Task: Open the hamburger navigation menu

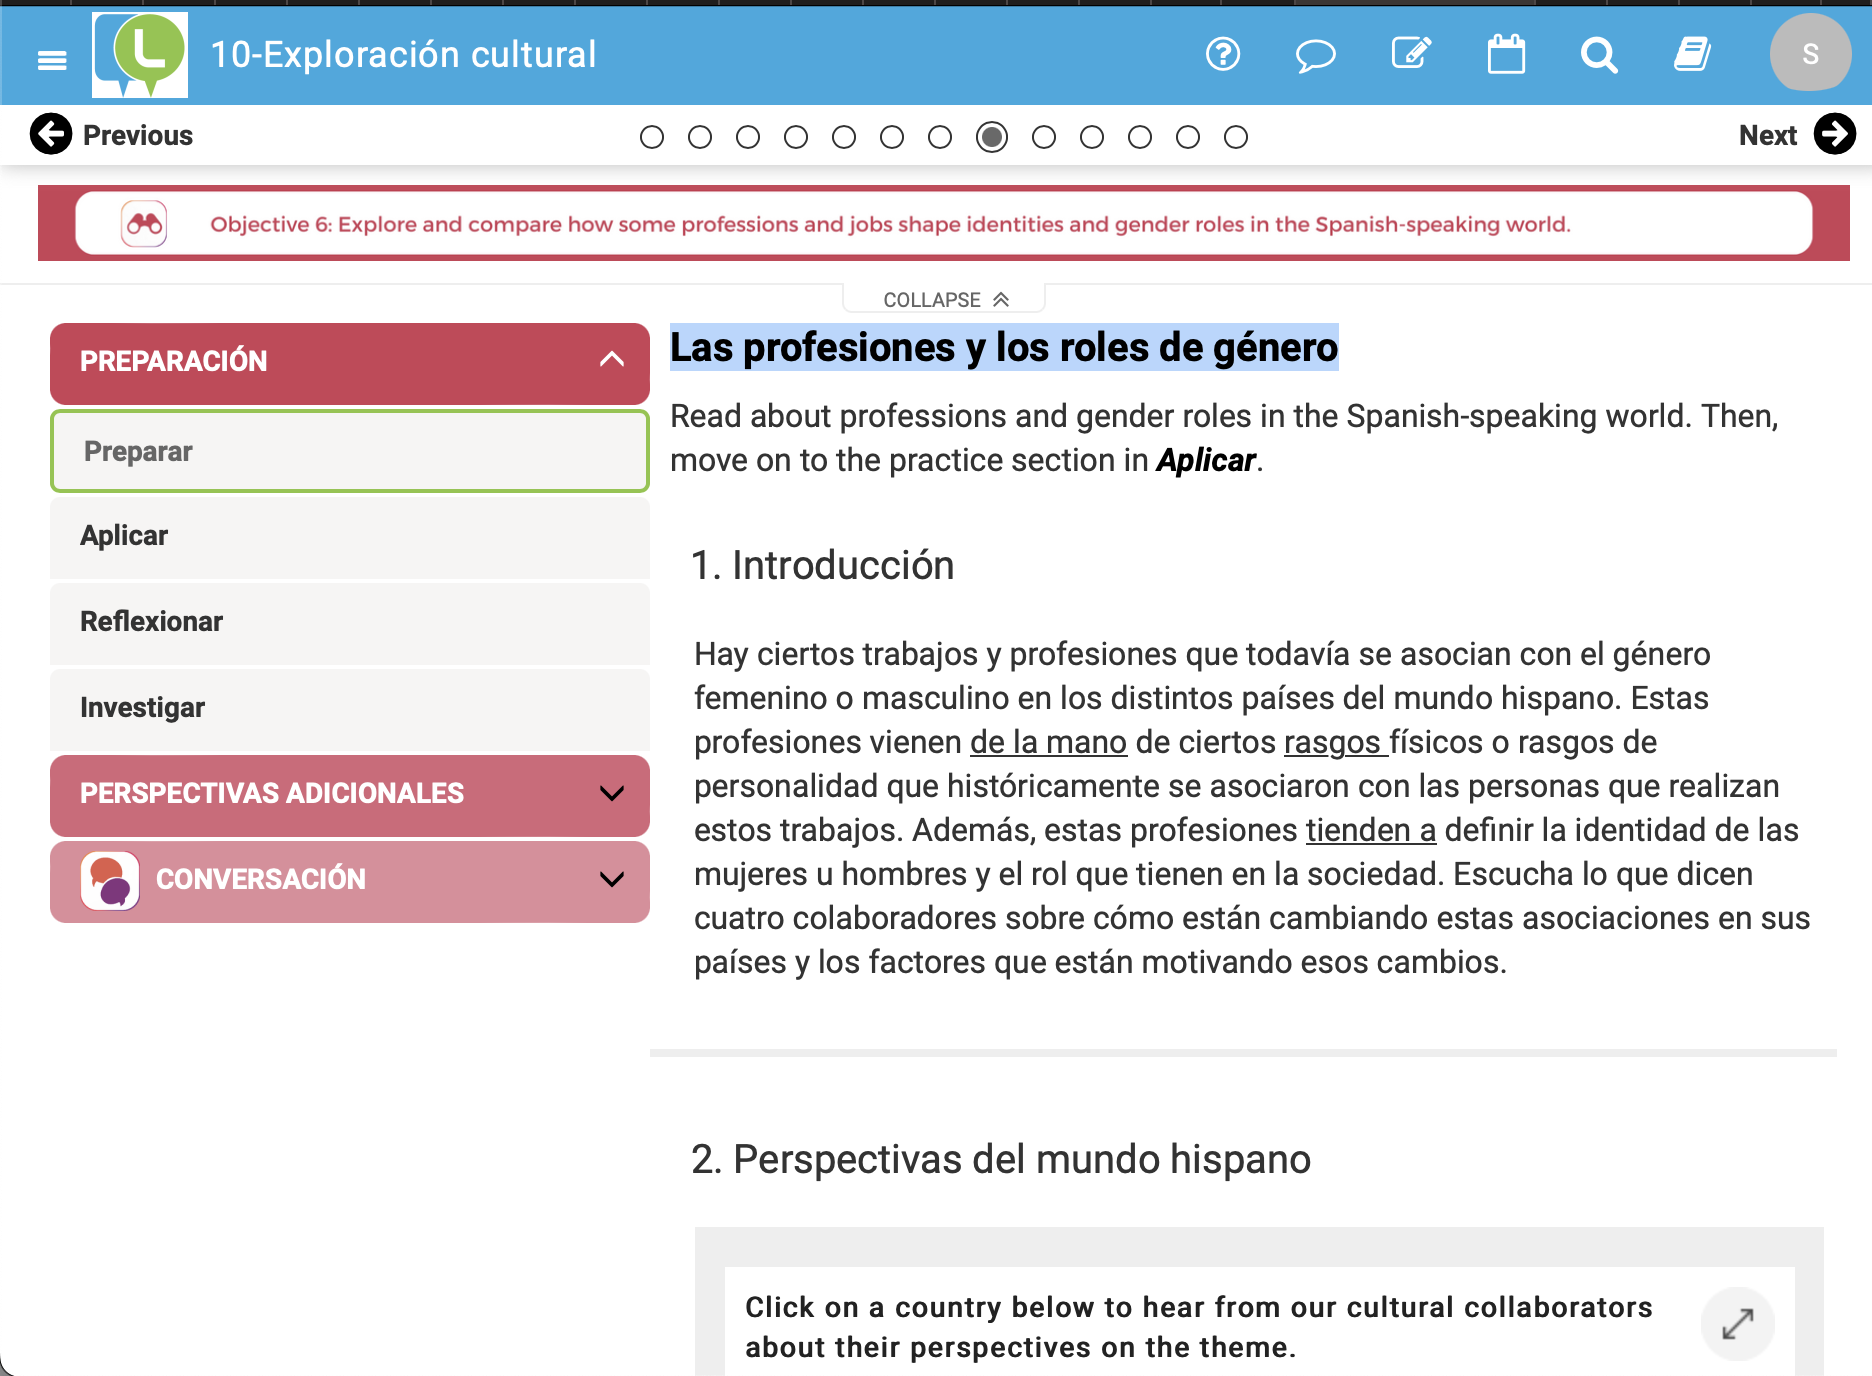Action: 52,60
